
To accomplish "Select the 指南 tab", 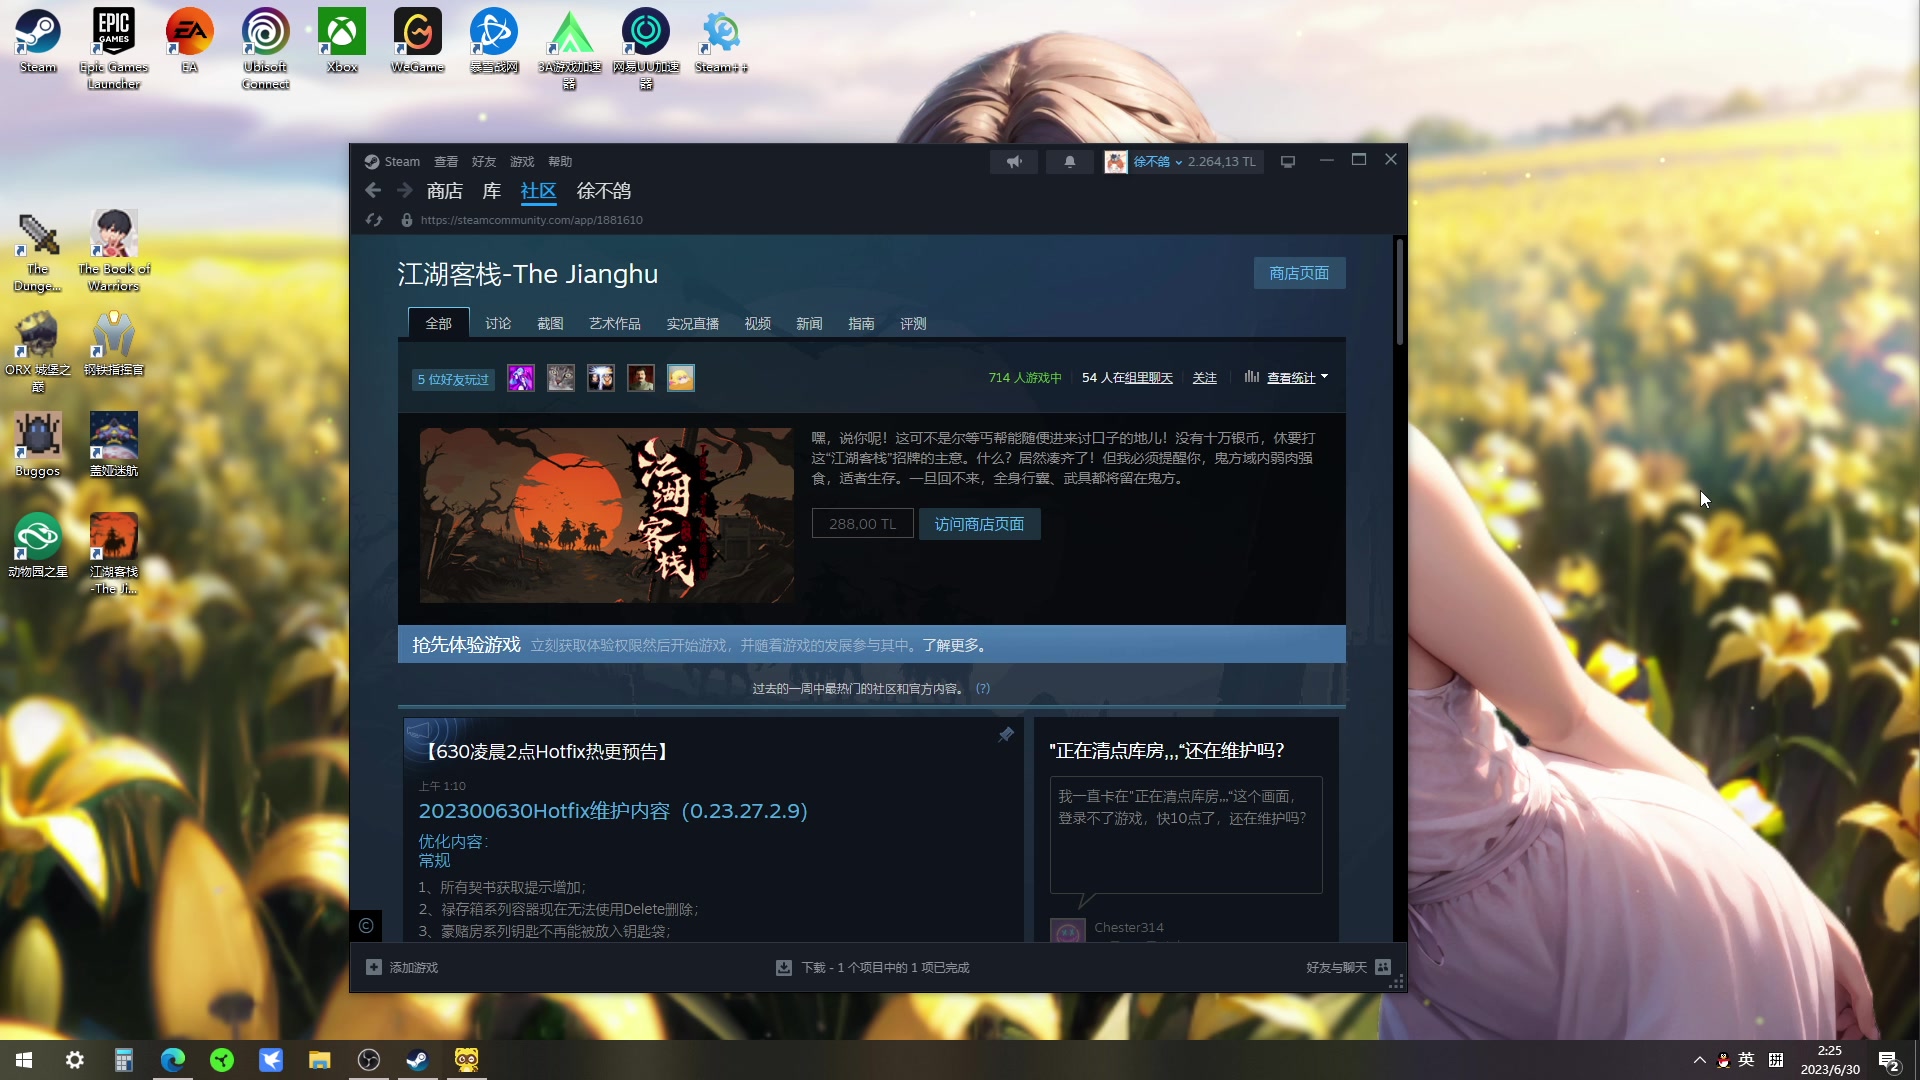I will [x=862, y=323].
